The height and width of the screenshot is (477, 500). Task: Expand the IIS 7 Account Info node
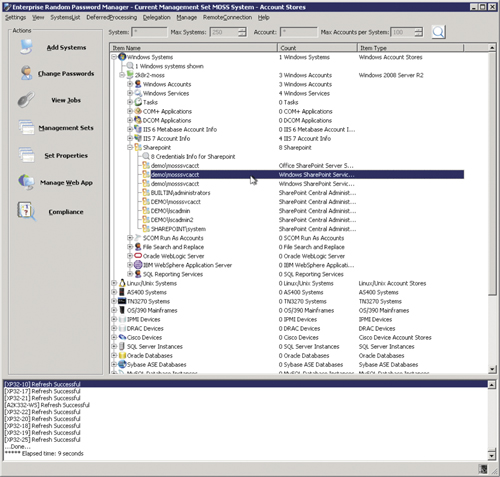(x=130, y=138)
